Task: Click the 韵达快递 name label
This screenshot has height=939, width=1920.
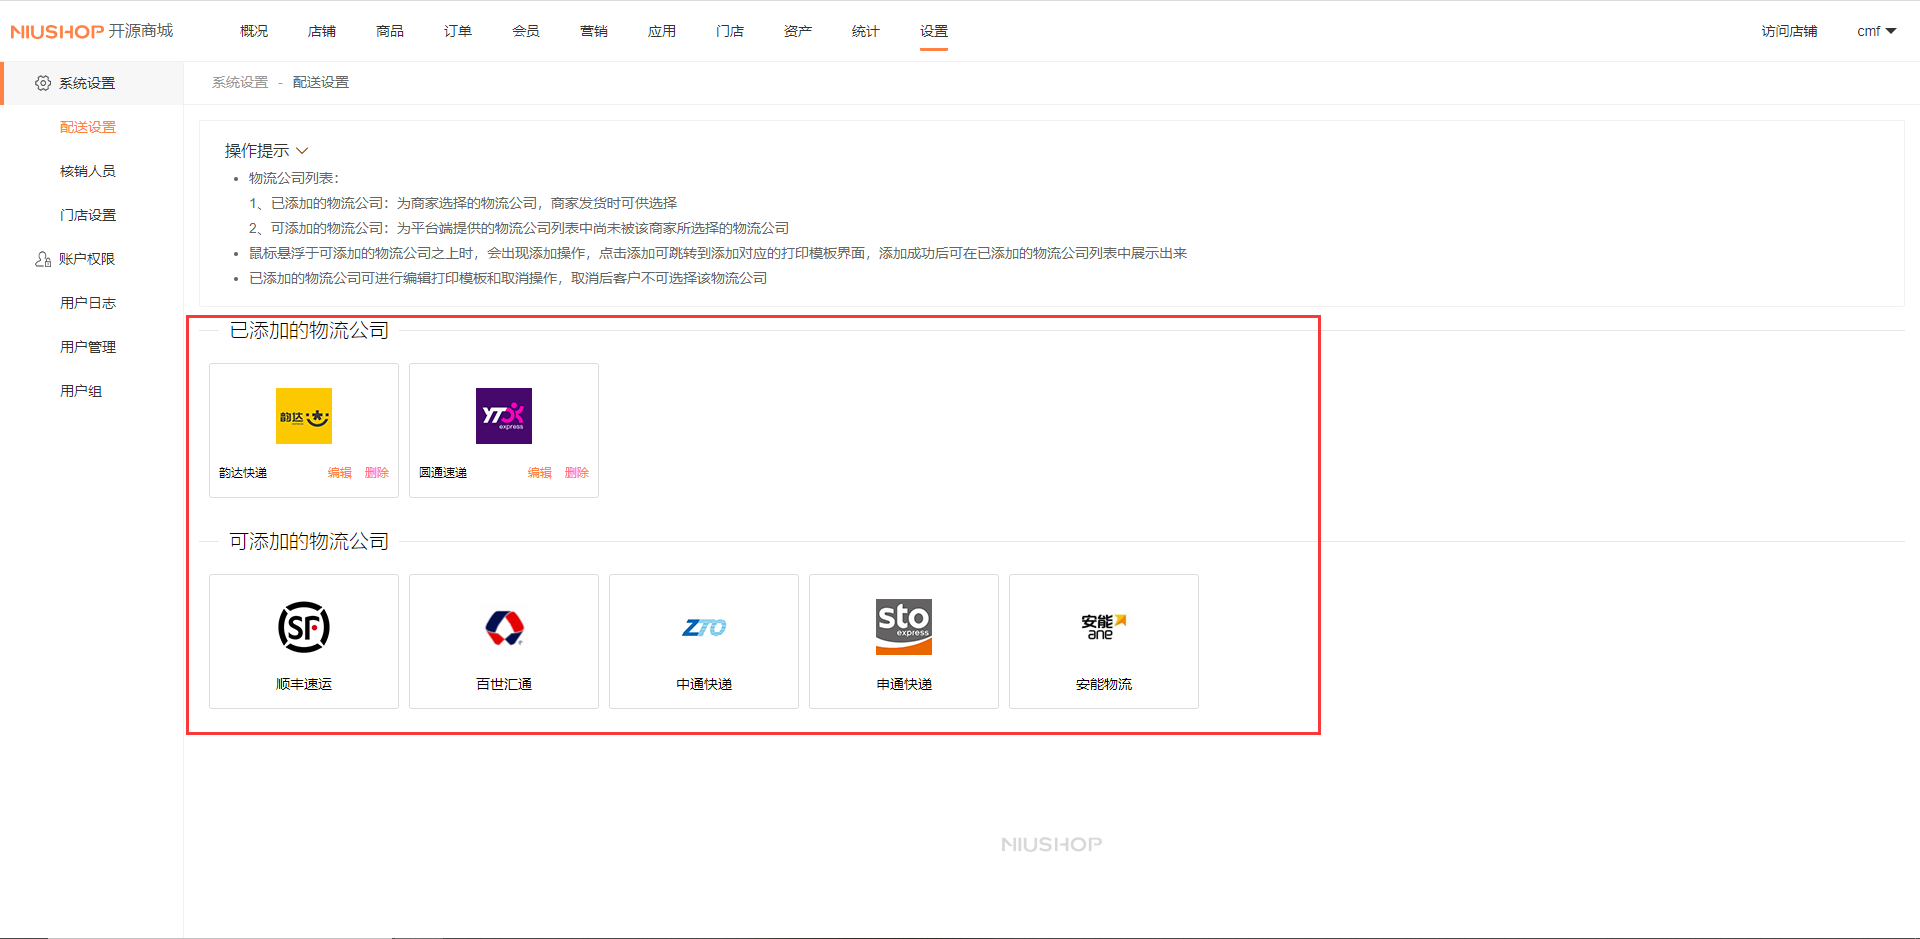Action: [x=243, y=473]
